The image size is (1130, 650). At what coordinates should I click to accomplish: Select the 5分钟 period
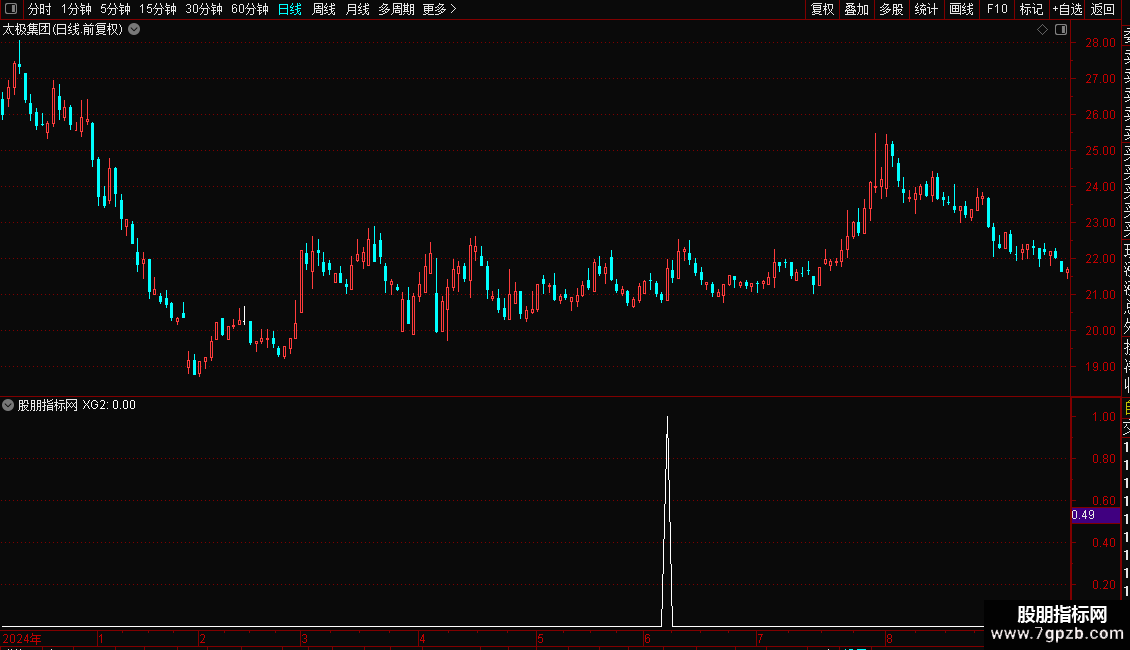[115, 9]
